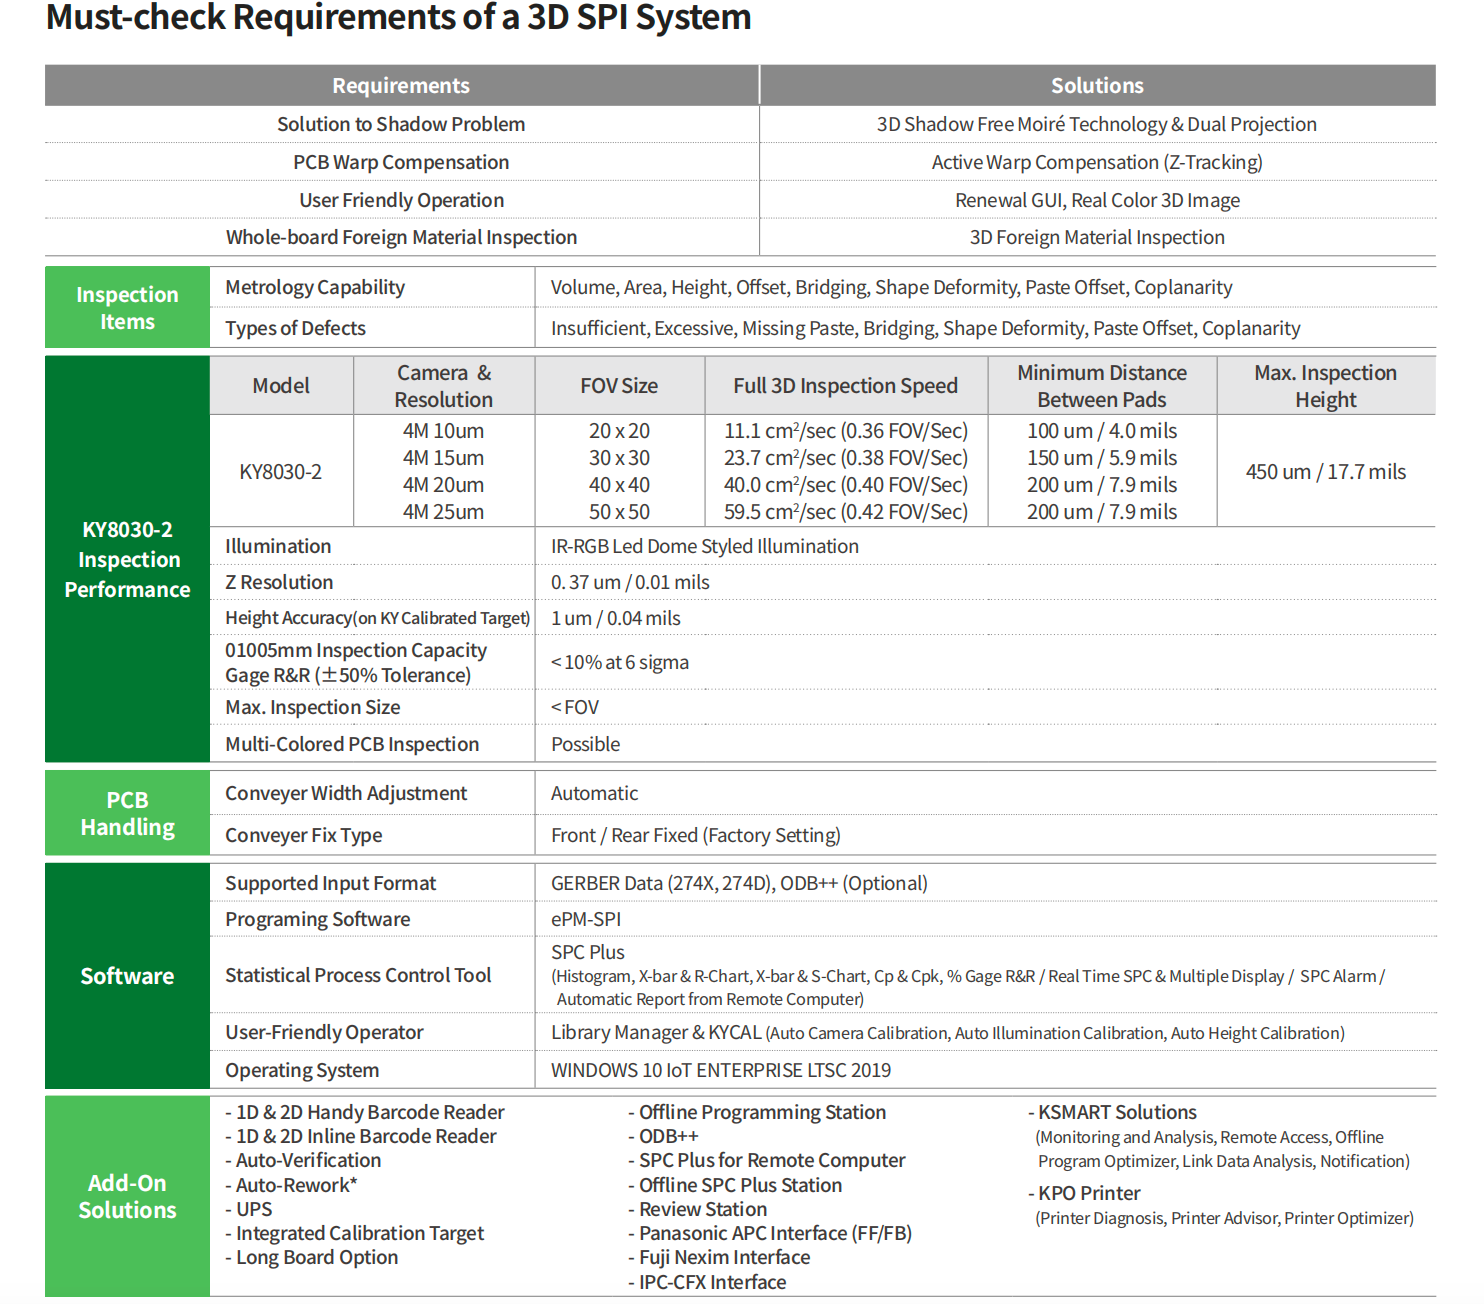Click the Full 3D Inspection Speed header

pyautogui.click(x=845, y=386)
